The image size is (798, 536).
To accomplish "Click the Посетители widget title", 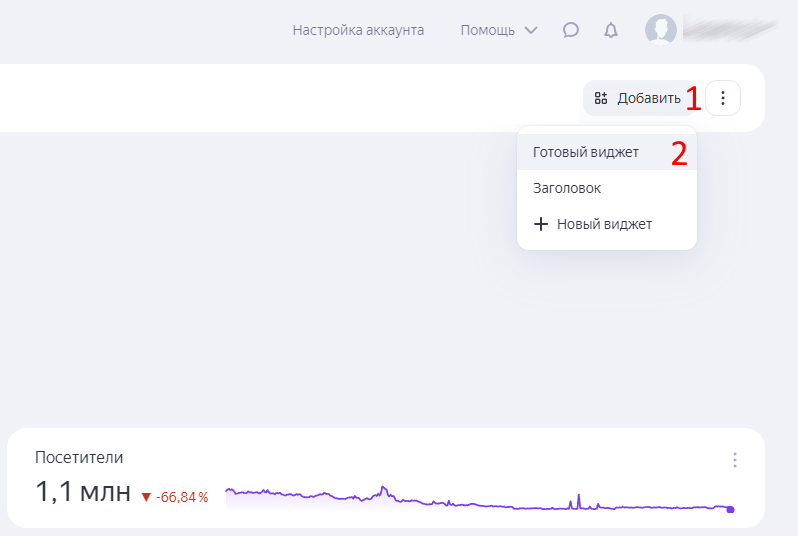I will coord(79,457).
